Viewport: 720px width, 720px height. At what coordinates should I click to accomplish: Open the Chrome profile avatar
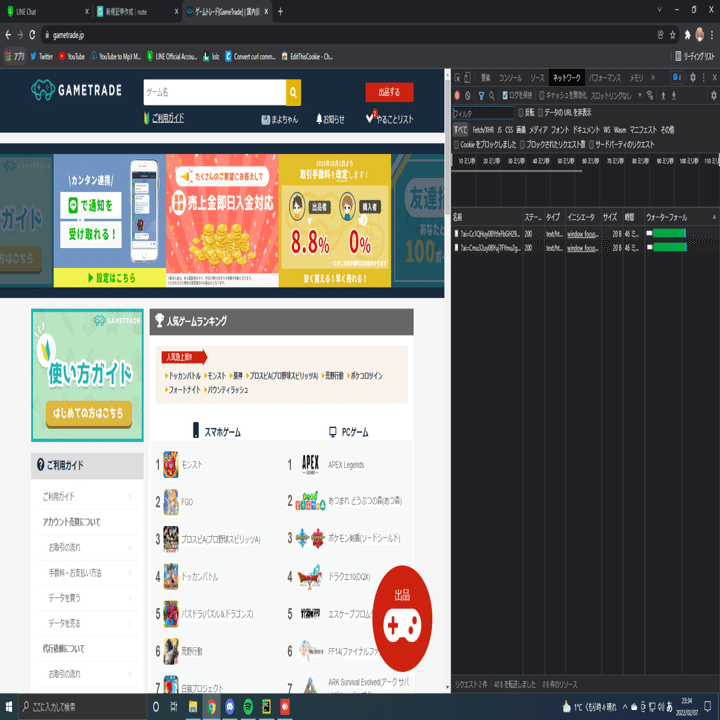(700, 35)
